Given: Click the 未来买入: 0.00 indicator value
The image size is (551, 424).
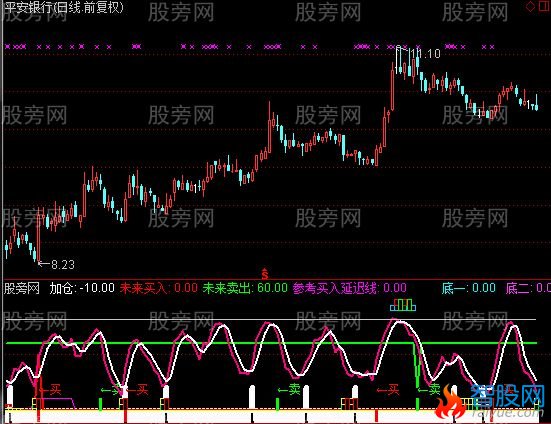Looking at the screenshot, I should pos(158,288).
